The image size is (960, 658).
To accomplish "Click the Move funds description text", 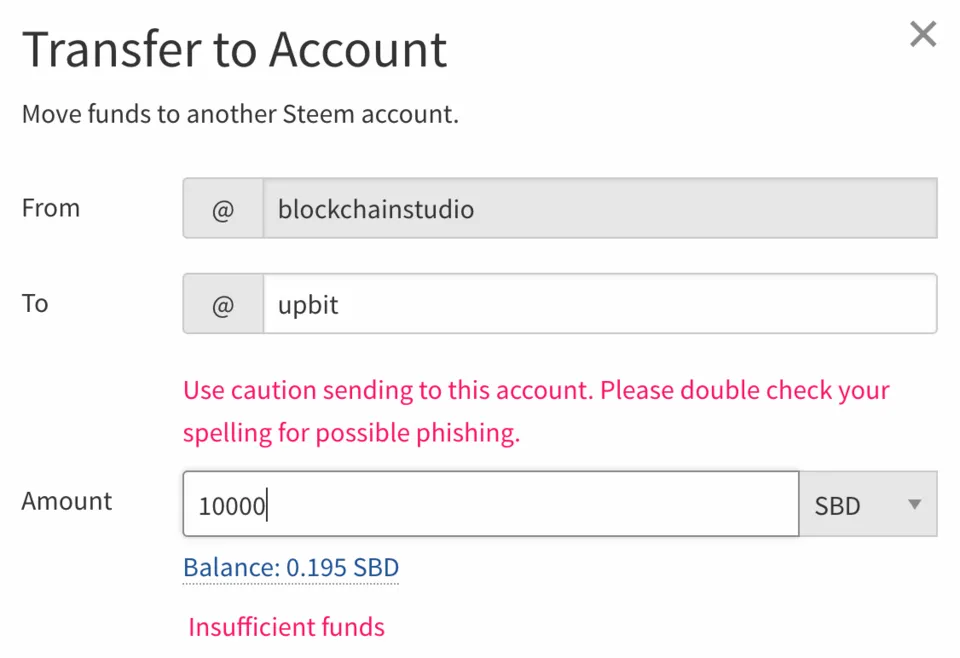I will [240, 114].
